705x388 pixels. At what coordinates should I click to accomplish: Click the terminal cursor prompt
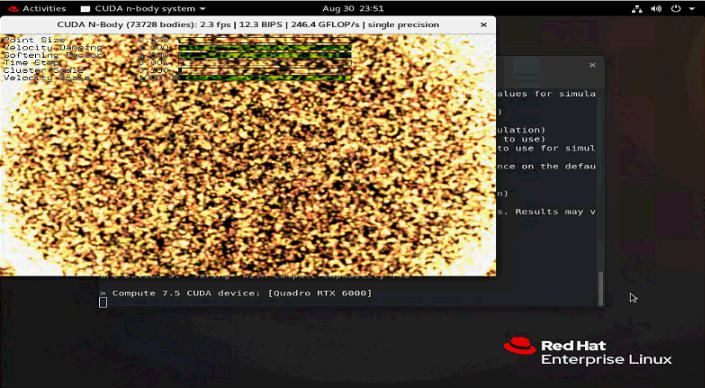(103, 303)
